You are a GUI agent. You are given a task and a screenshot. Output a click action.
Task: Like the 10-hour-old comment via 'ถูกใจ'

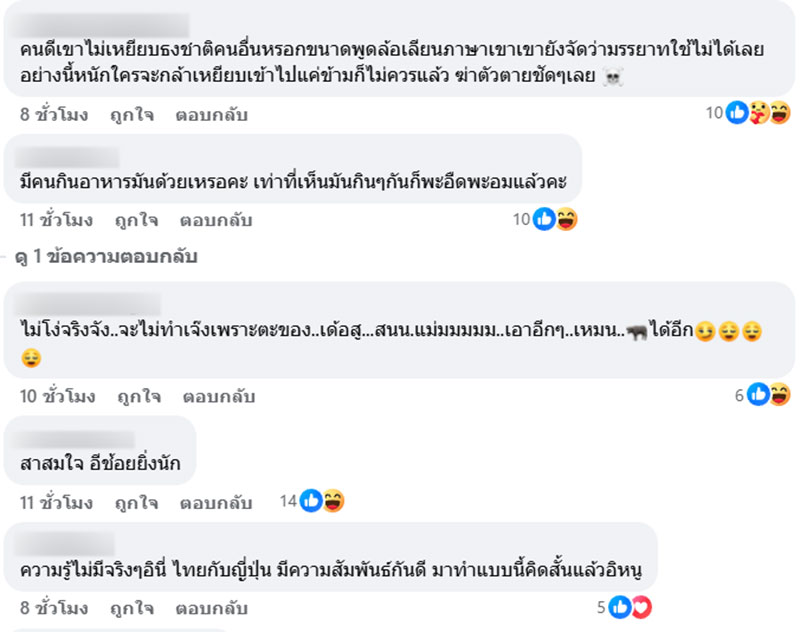139,396
